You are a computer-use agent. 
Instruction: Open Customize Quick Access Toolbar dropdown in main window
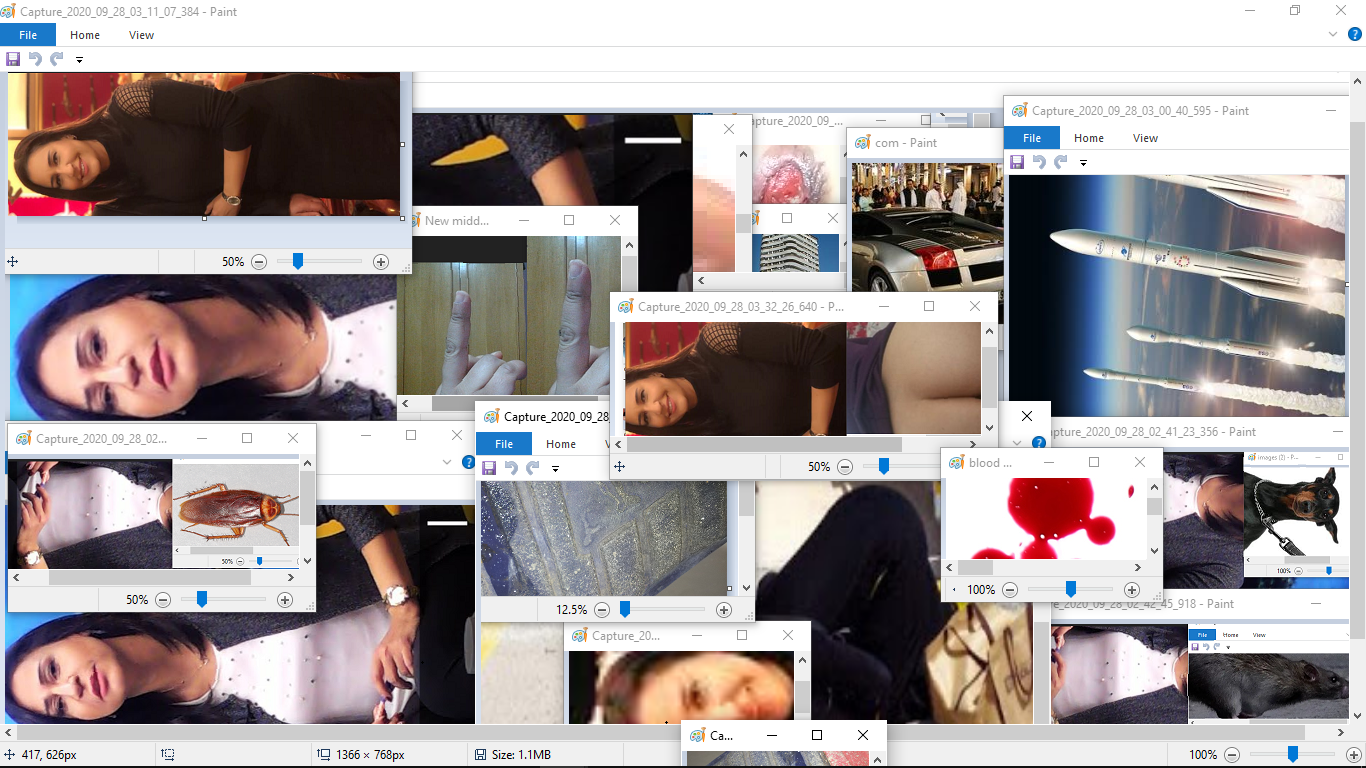(x=79, y=60)
